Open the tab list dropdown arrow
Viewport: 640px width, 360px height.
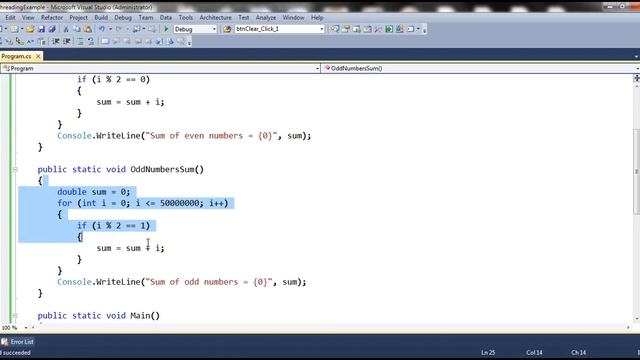tap(637, 57)
